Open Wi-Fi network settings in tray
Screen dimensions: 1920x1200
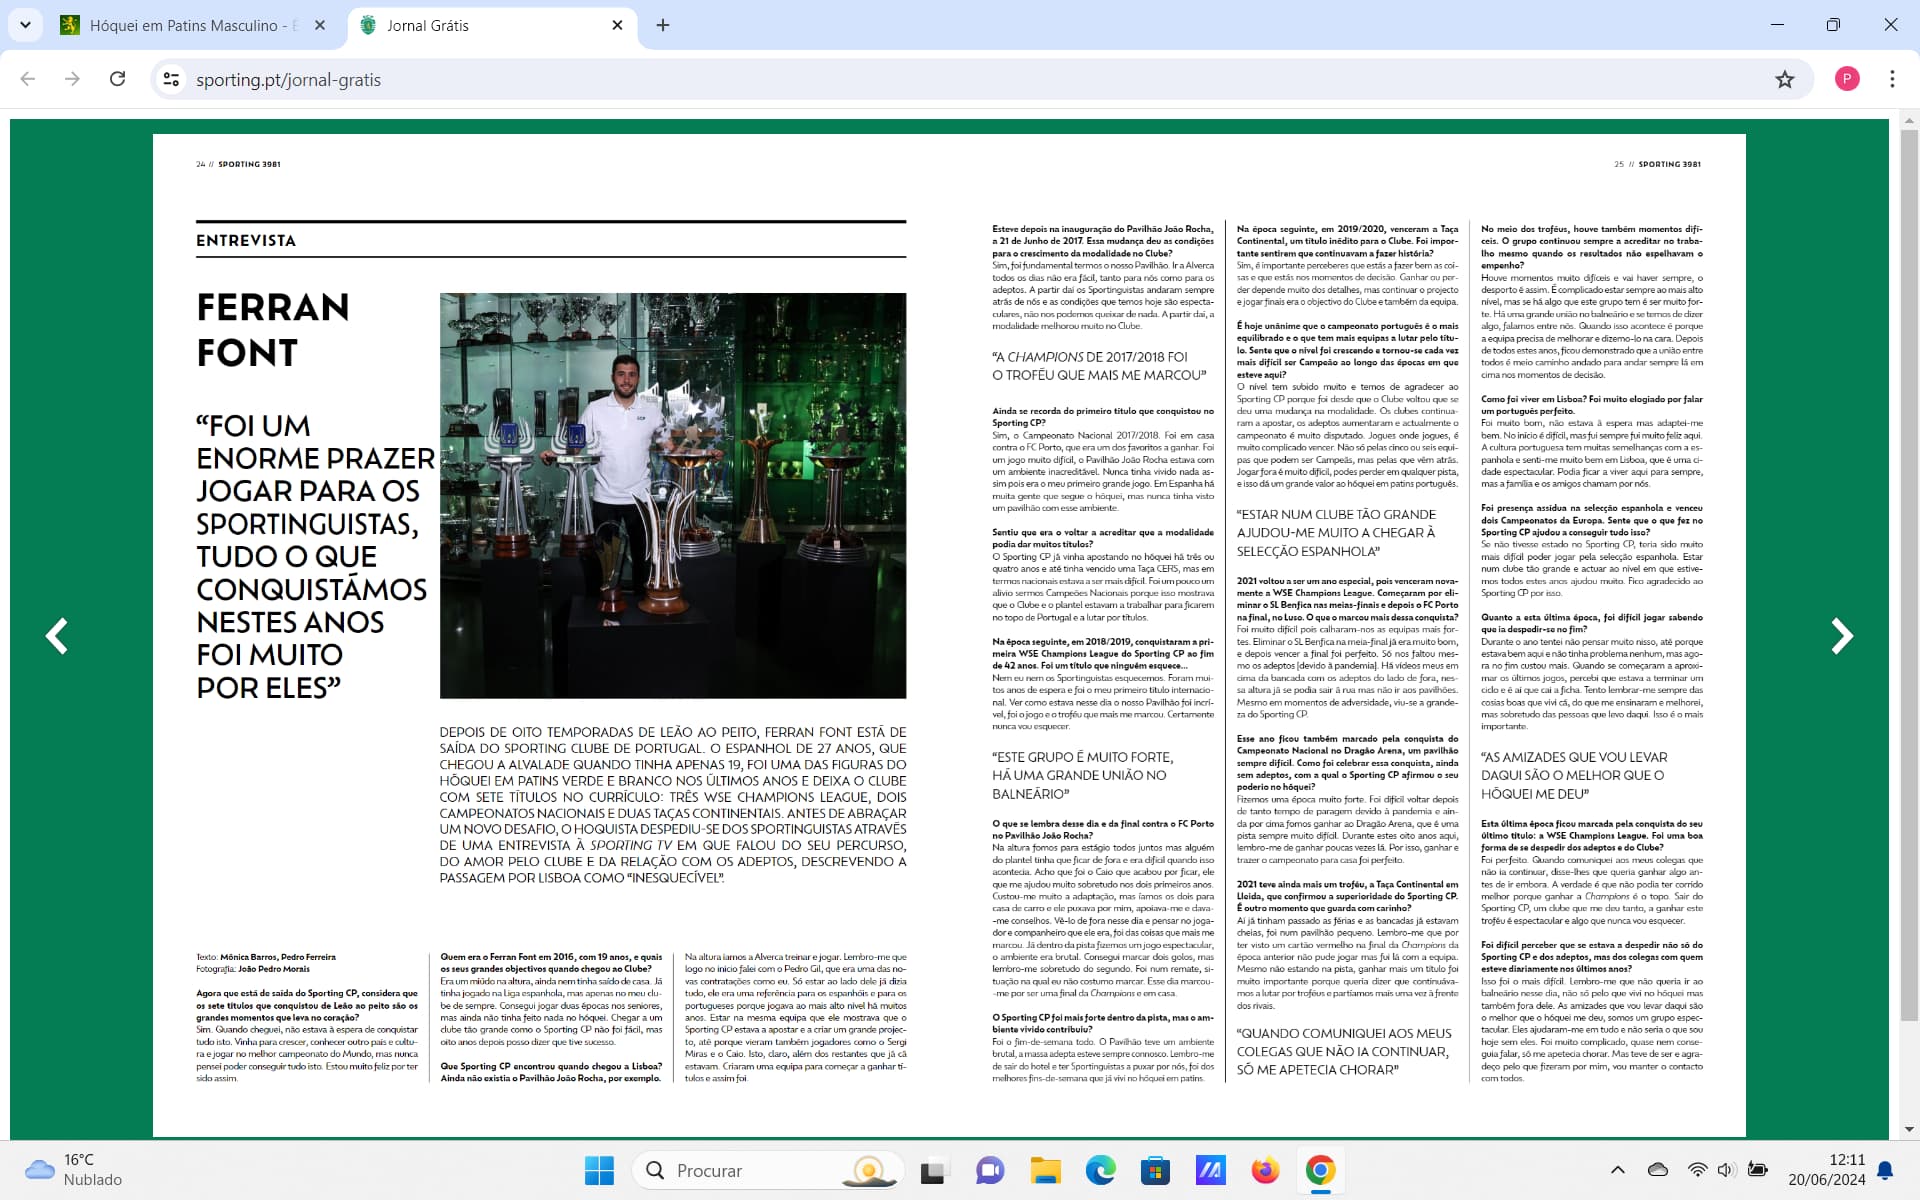(1697, 1170)
